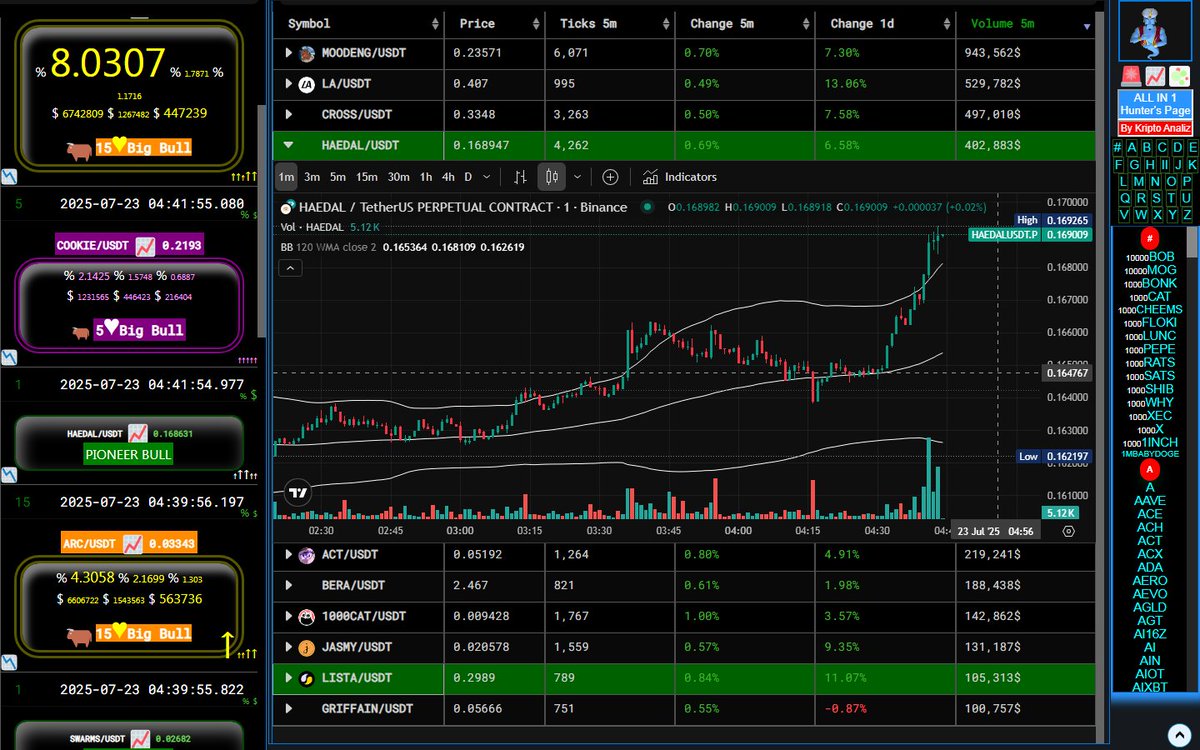Screen dimensions: 1200x750
Task: Open the AAVE coin link
Action: tap(1150, 500)
